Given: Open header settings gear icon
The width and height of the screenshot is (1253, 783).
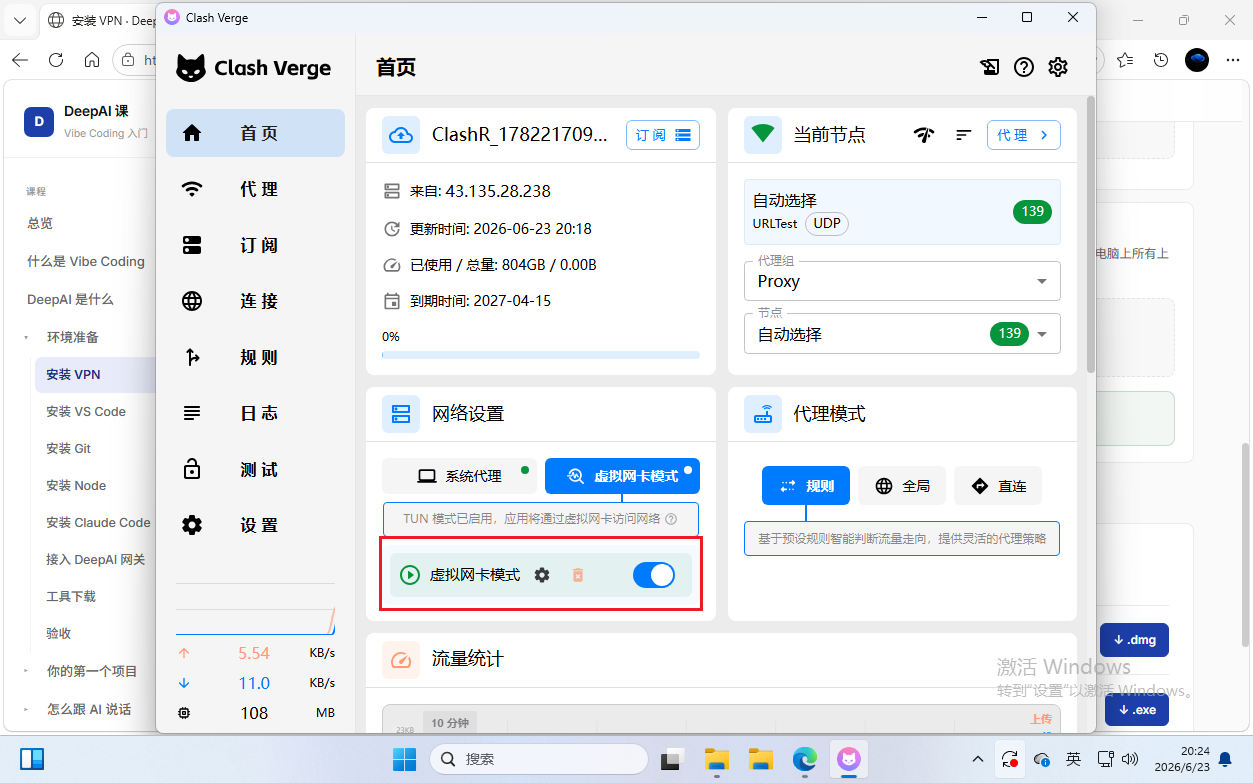Looking at the screenshot, I should 1058,67.
